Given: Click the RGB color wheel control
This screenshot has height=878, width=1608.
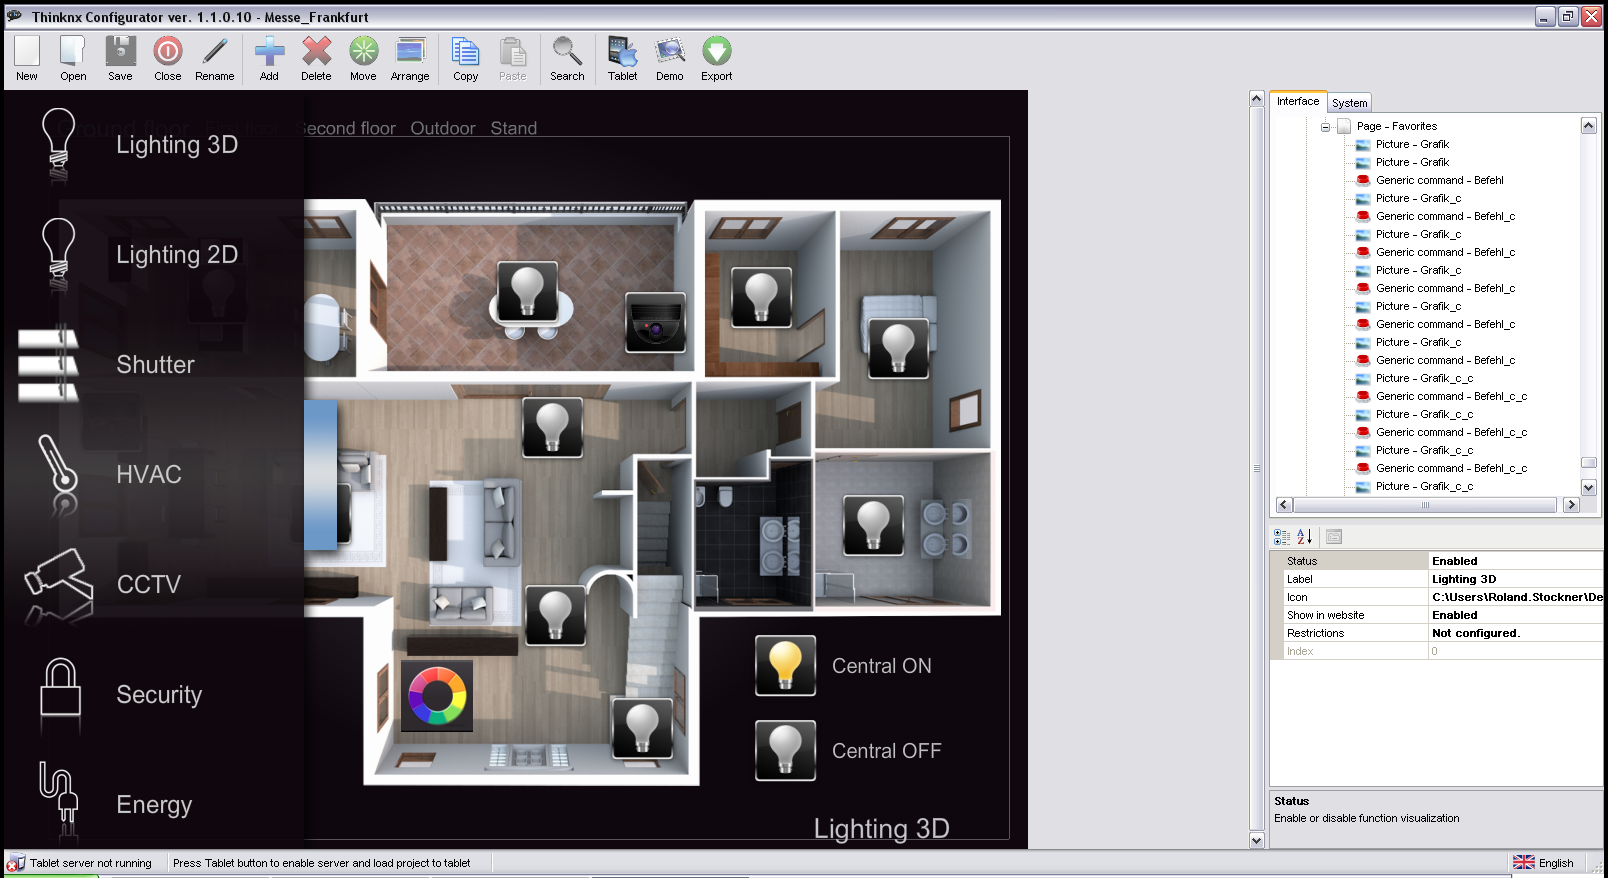Looking at the screenshot, I should click(437, 696).
